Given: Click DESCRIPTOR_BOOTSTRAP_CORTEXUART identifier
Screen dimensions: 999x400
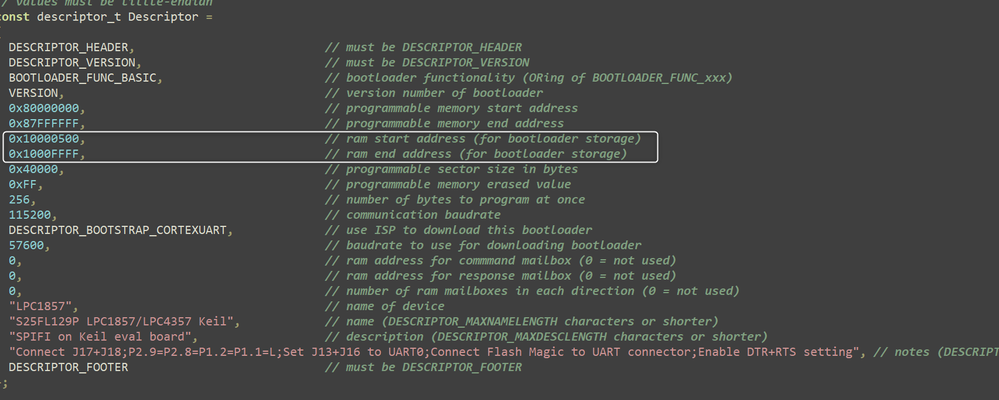Looking at the screenshot, I should pos(119,230).
